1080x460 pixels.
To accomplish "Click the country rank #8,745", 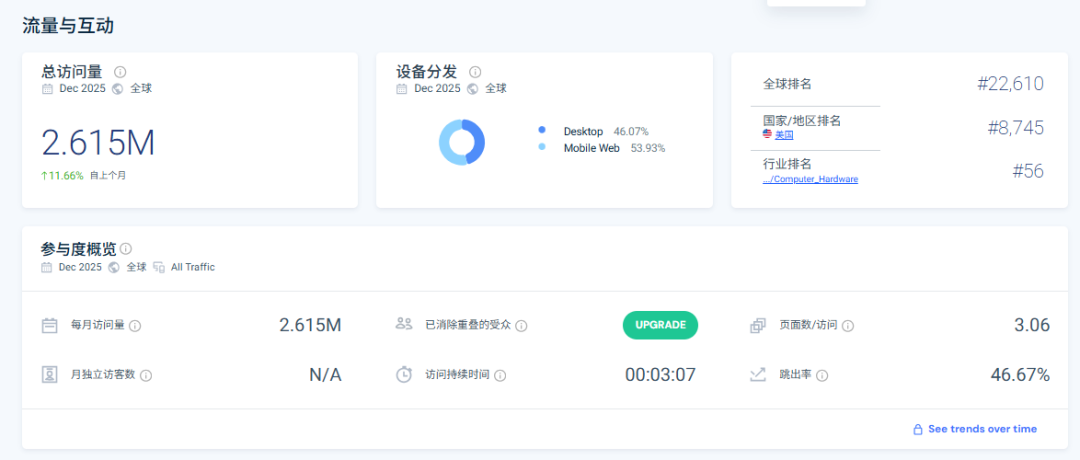I will point(1015,128).
